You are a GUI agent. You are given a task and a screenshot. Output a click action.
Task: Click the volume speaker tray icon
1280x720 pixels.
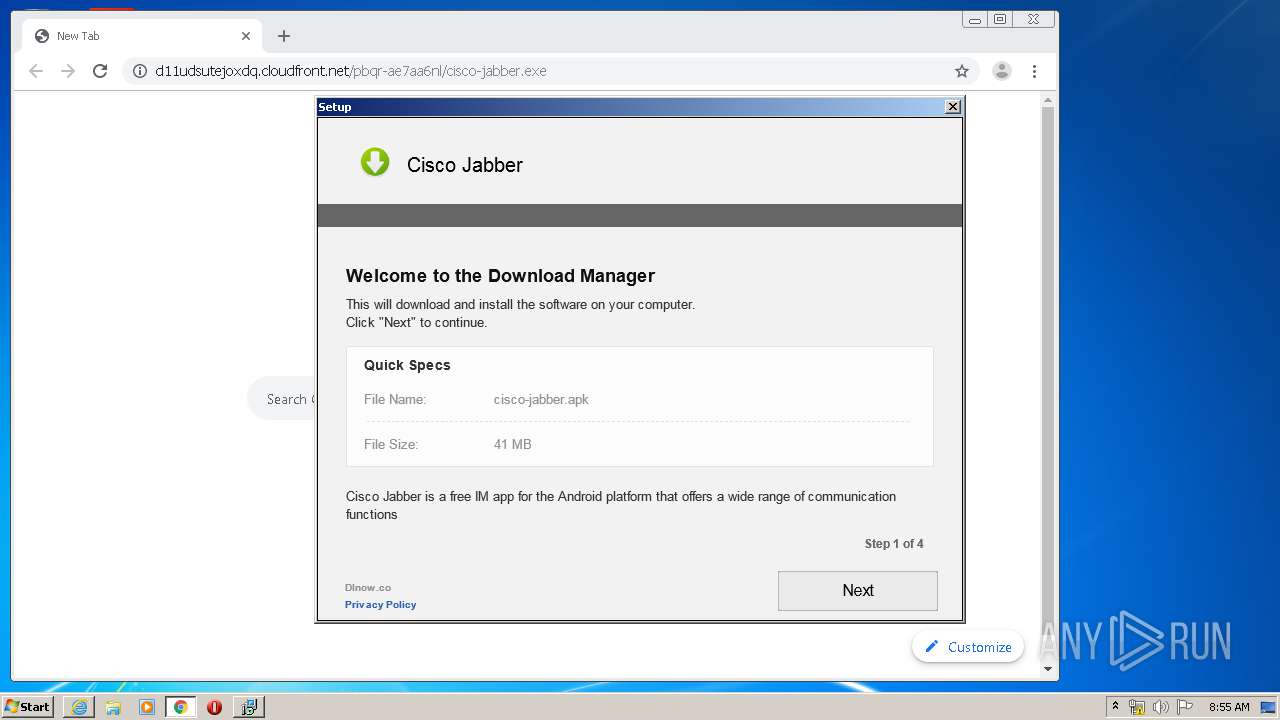[1160, 707]
